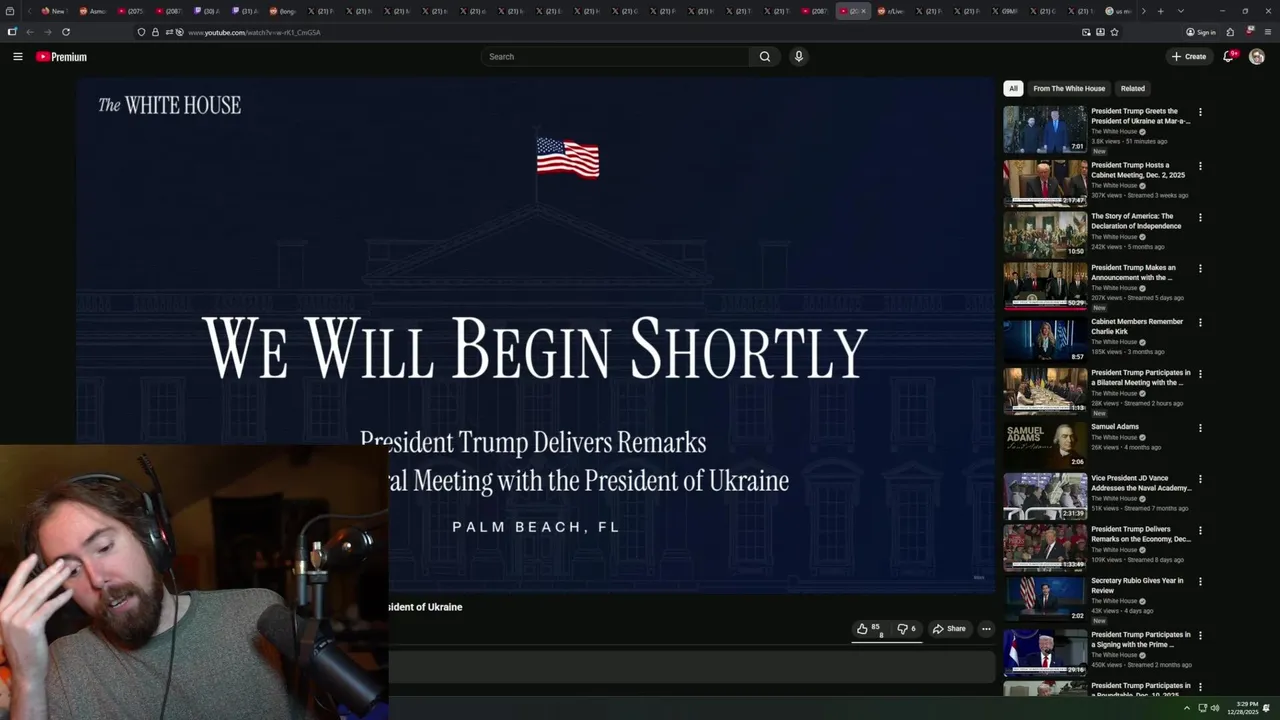
Task: Open options for 'President Trump Greets the President of Ukraine'
Action: point(1200,112)
